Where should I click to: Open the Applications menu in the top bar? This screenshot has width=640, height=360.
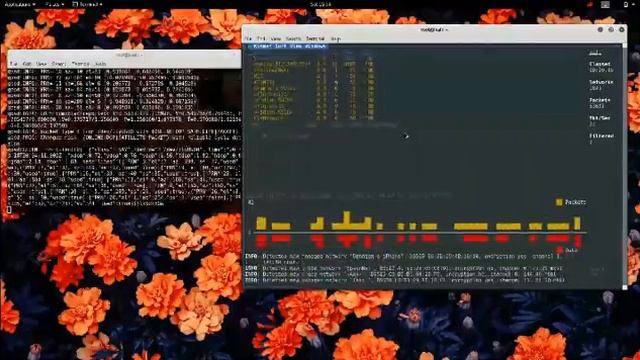point(19,4)
